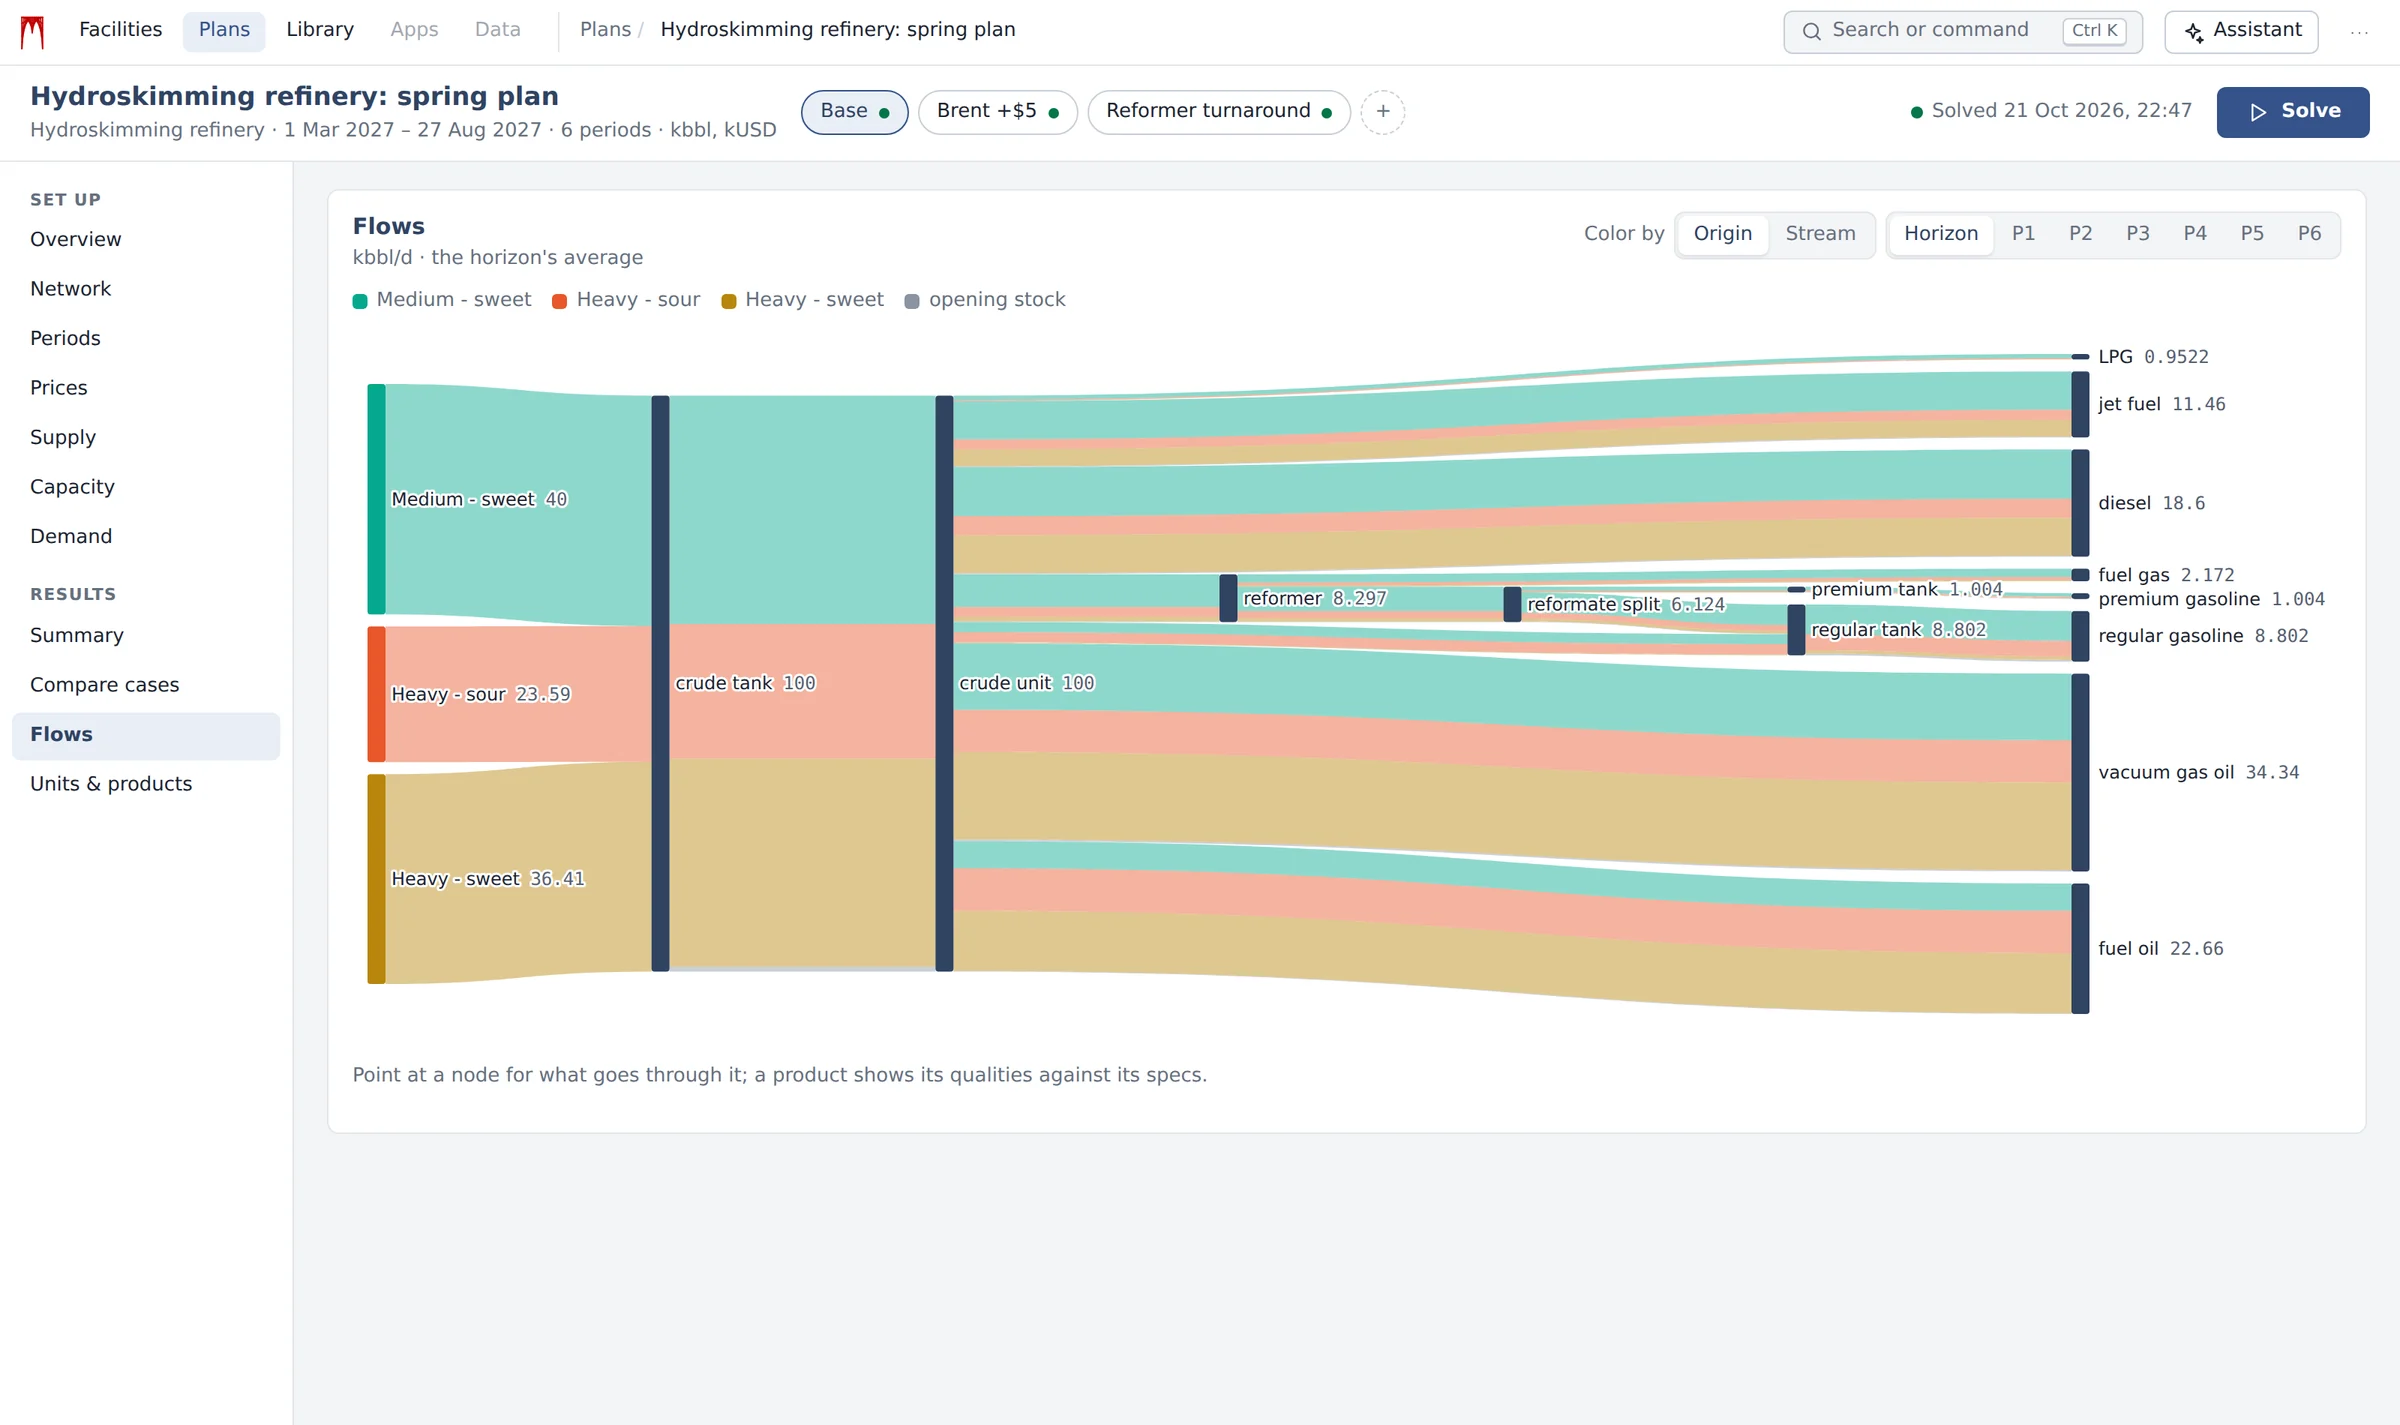Color flows by Origin

tap(1722, 234)
